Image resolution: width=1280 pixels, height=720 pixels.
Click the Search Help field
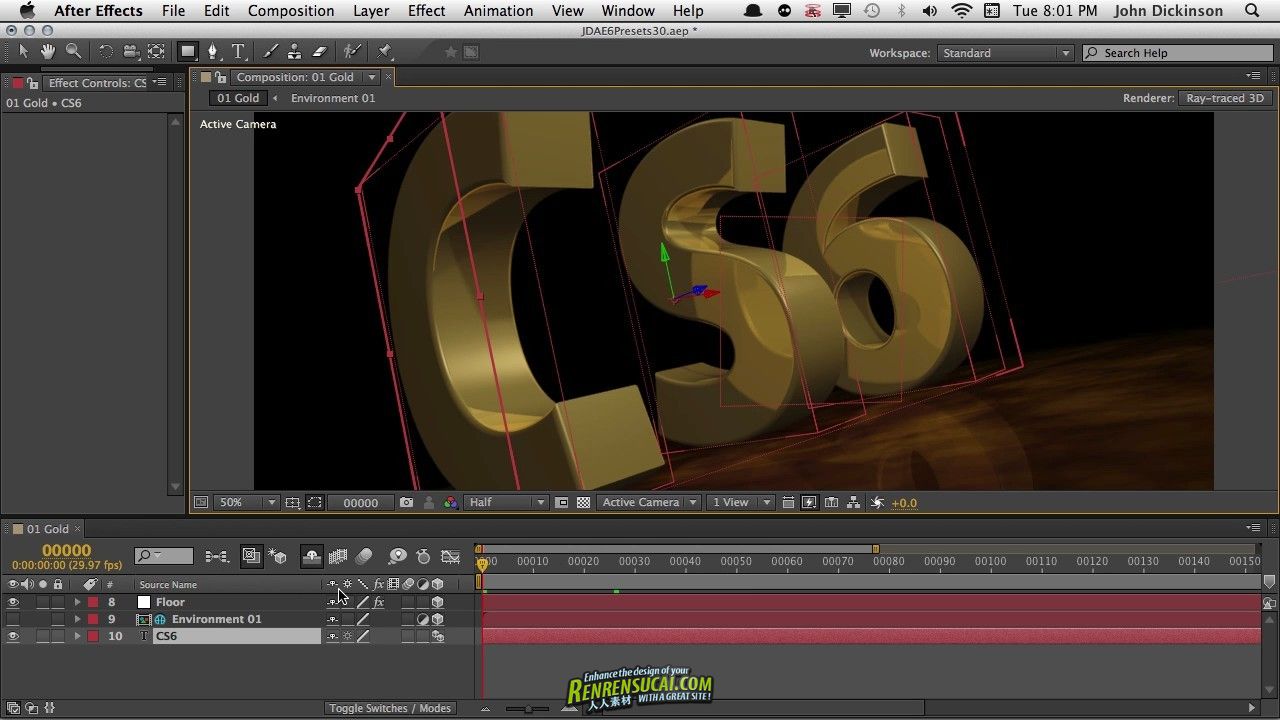point(1177,53)
